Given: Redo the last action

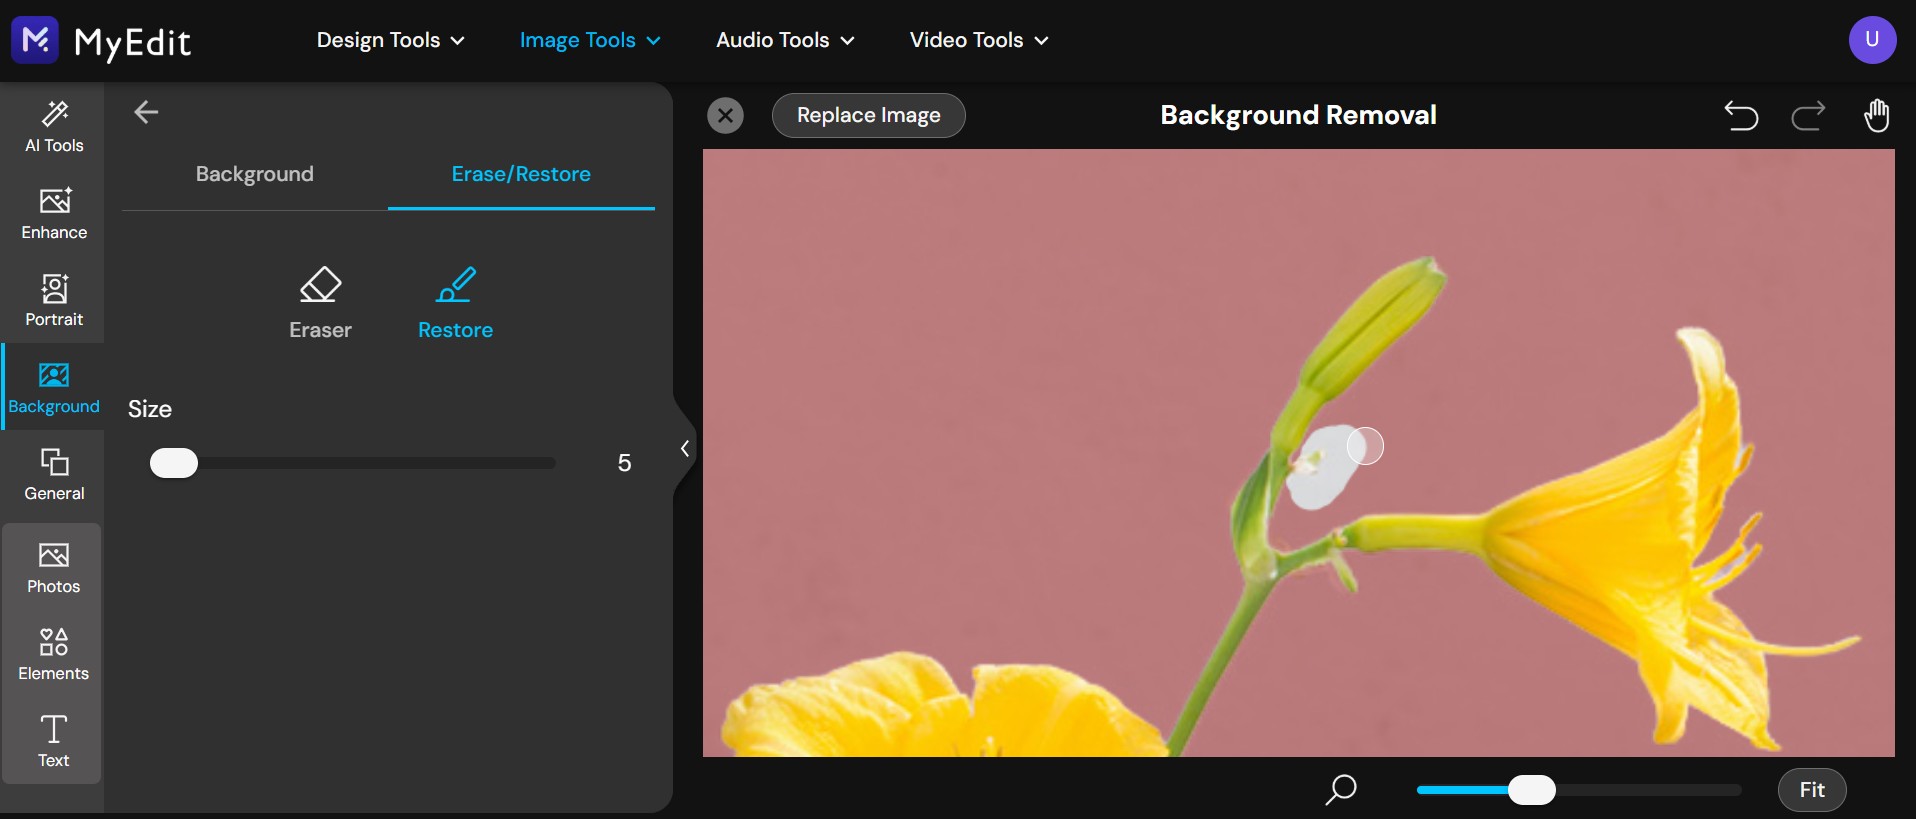Looking at the screenshot, I should point(1808,116).
